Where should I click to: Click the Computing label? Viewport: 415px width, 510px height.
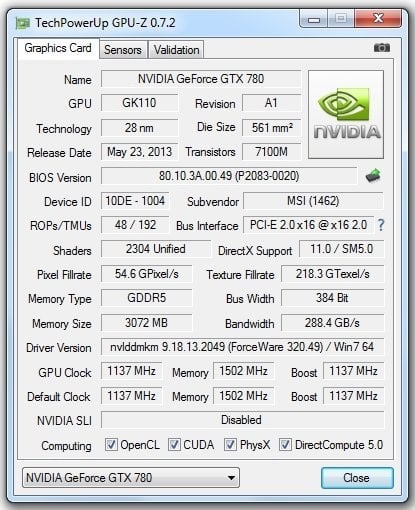click(66, 446)
